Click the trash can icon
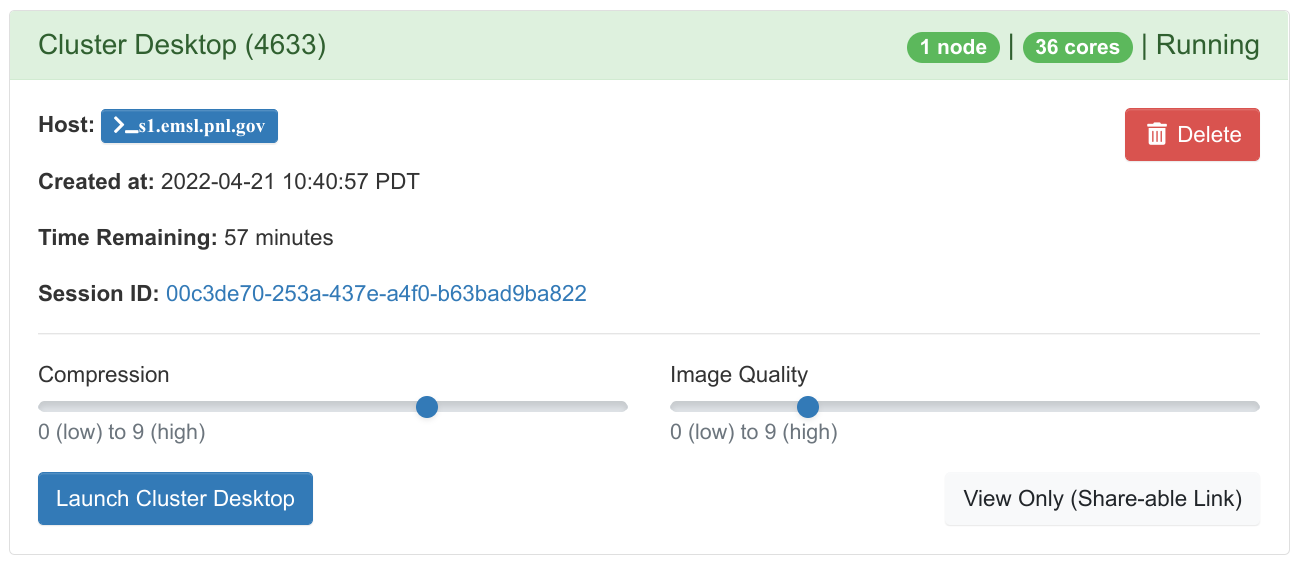This screenshot has width=1301, height=564. tap(1157, 134)
